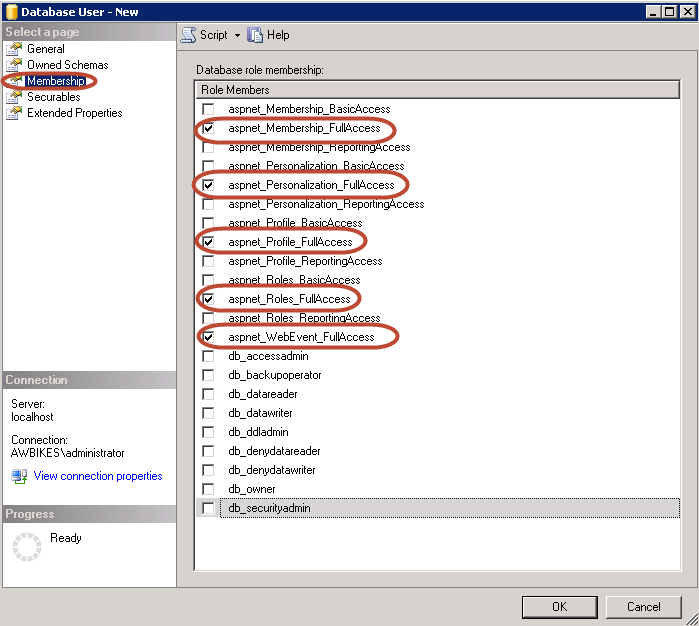The width and height of the screenshot is (699, 626).
Task: Maximize the Database User window
Action: 670,12
